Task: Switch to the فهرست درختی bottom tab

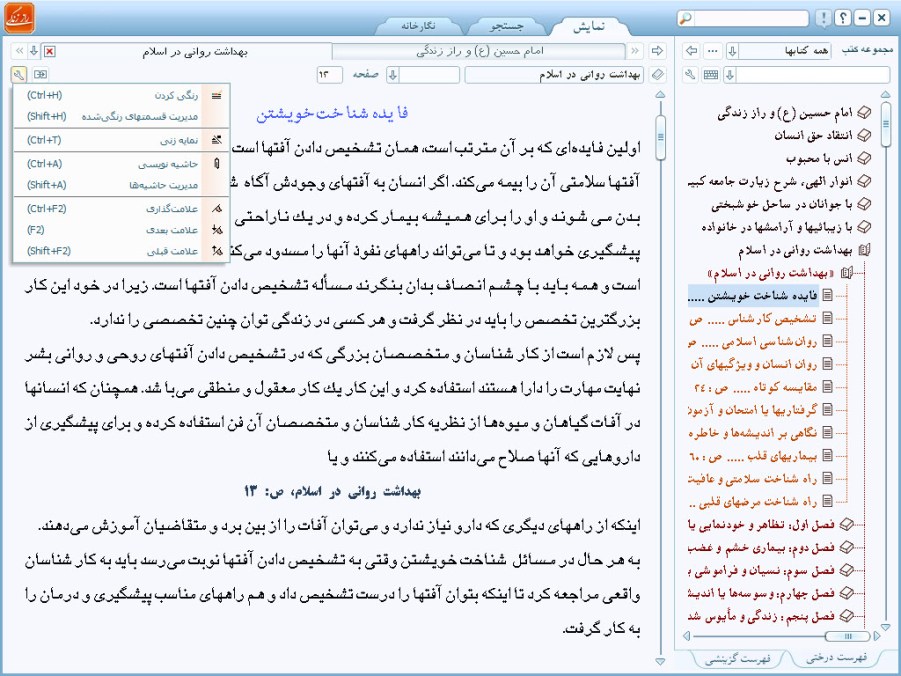Action: (837, 658)
